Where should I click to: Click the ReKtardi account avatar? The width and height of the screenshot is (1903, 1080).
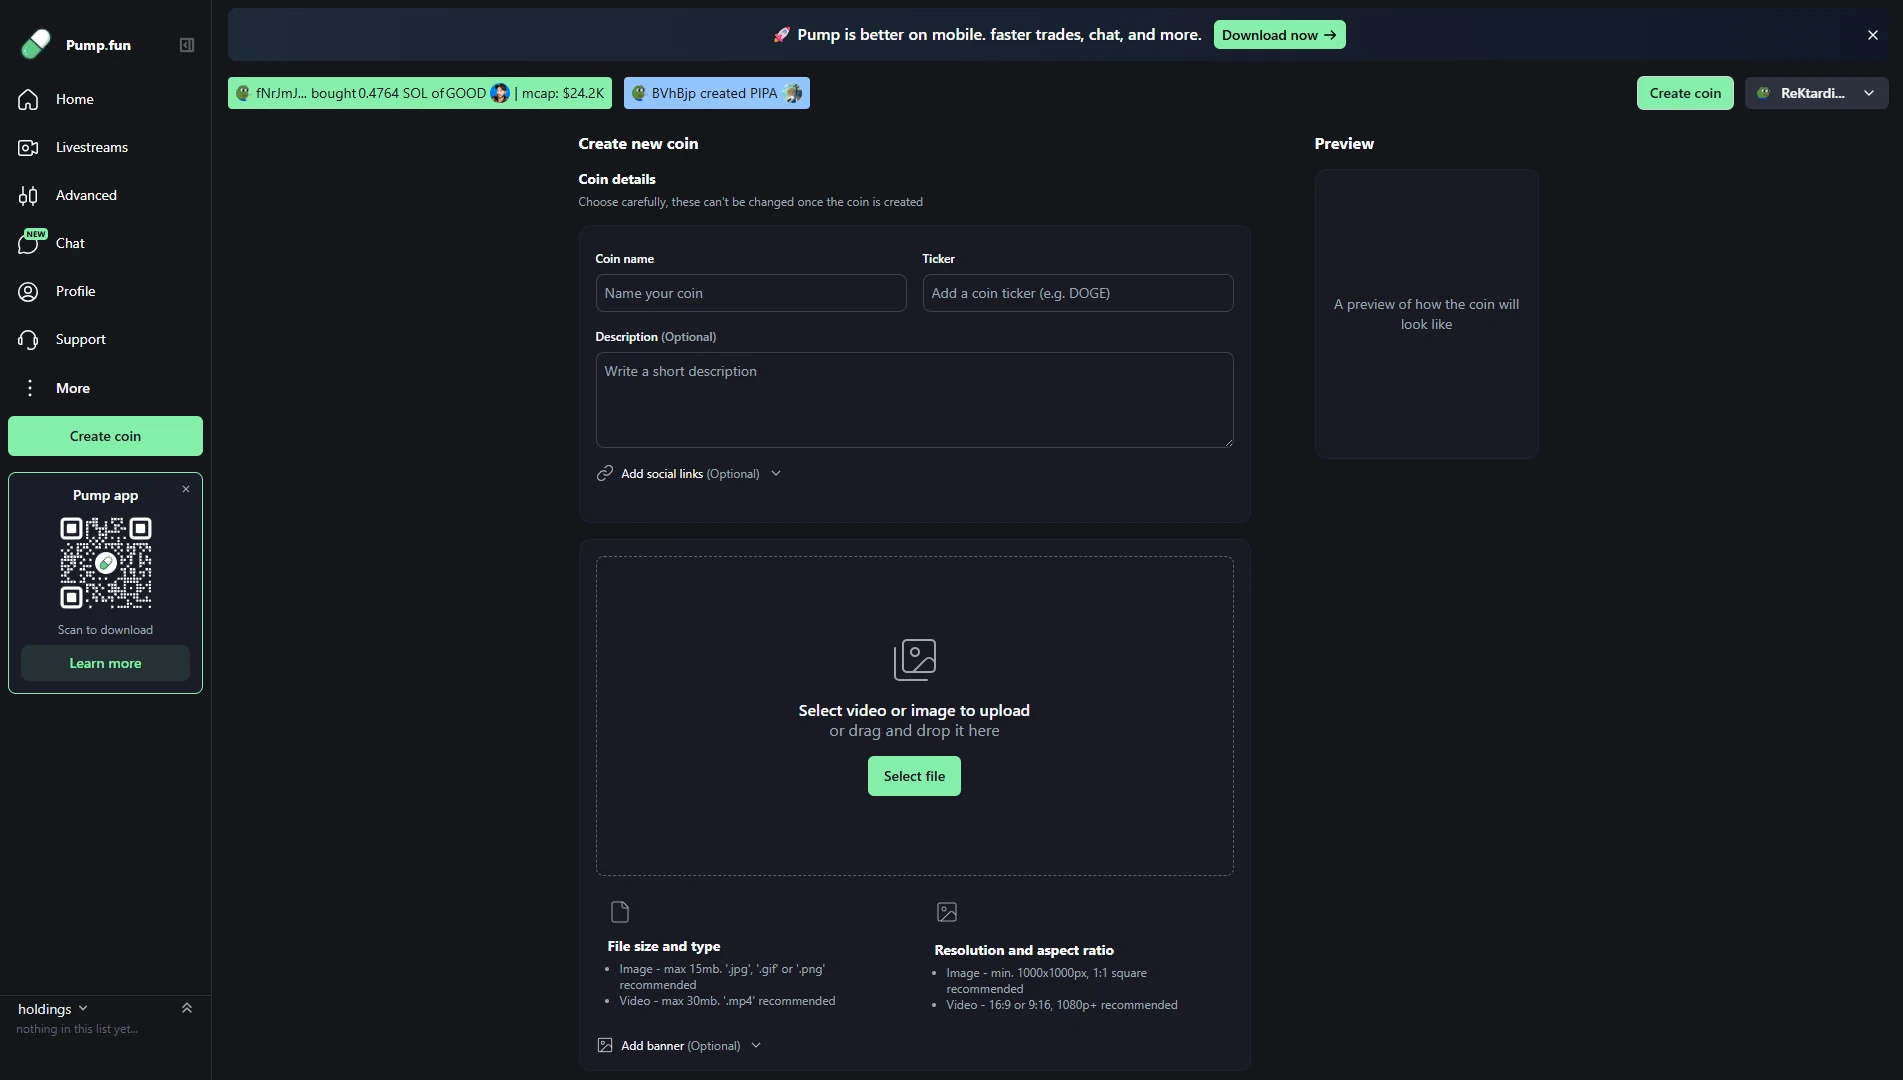[1764, 93]
